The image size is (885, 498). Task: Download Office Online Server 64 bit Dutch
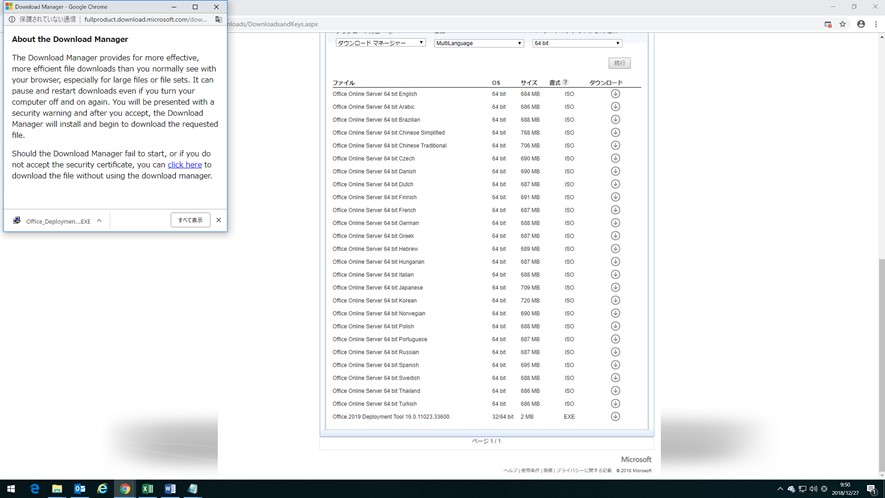coord(615,184)
